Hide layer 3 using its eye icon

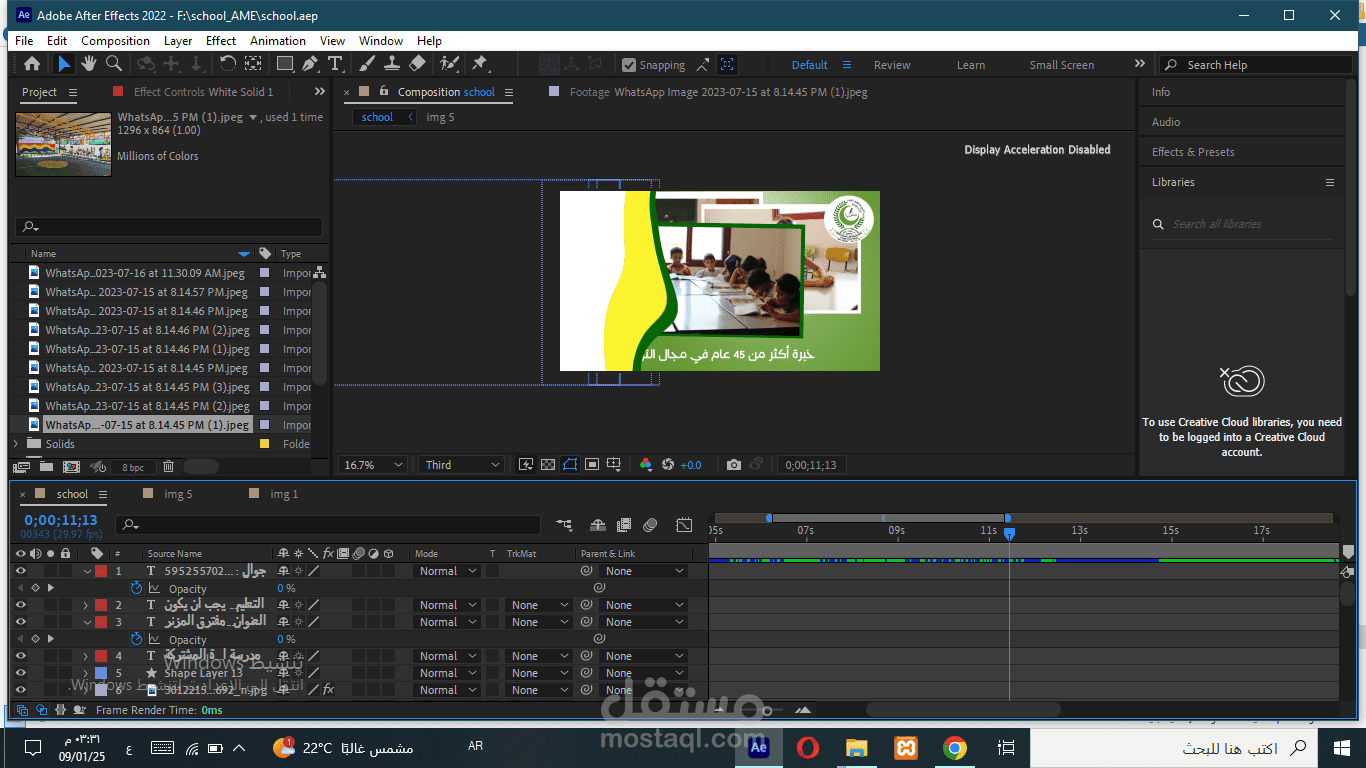click(x=20, y=622)
